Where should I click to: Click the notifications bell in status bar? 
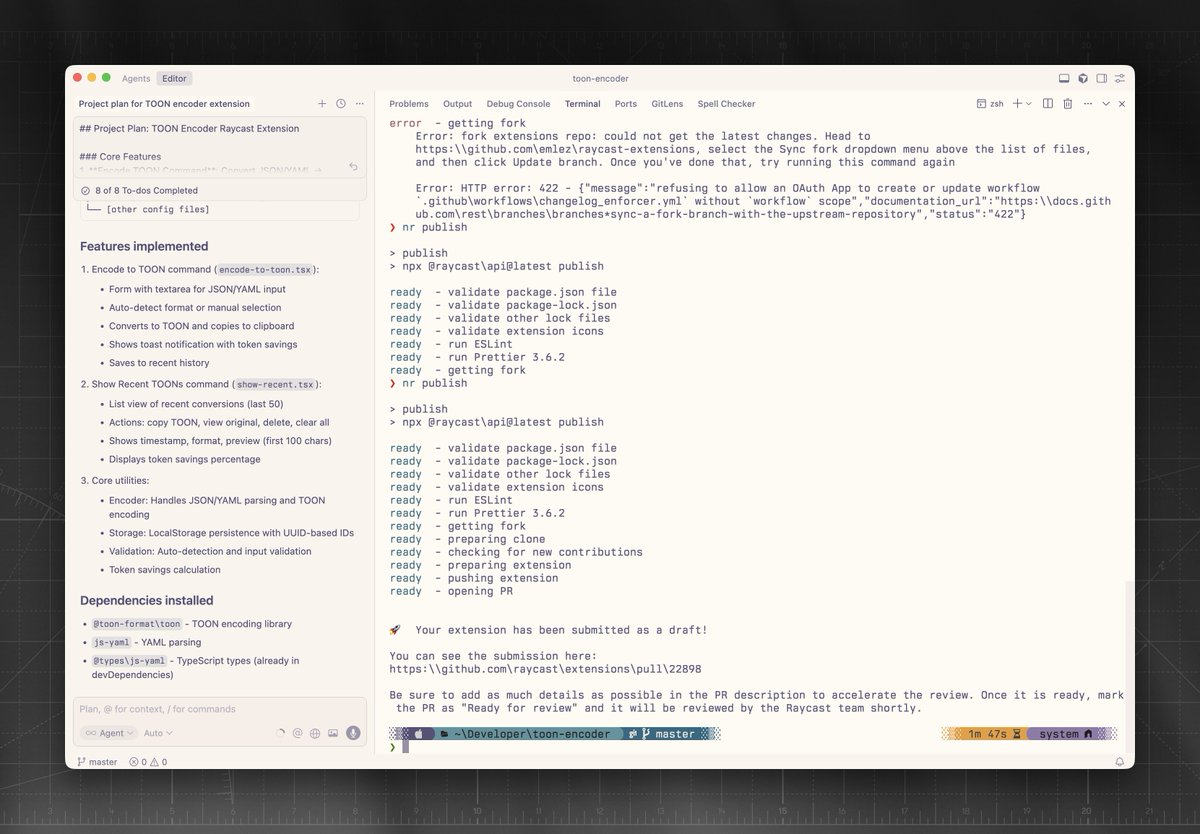(1119, 762)
